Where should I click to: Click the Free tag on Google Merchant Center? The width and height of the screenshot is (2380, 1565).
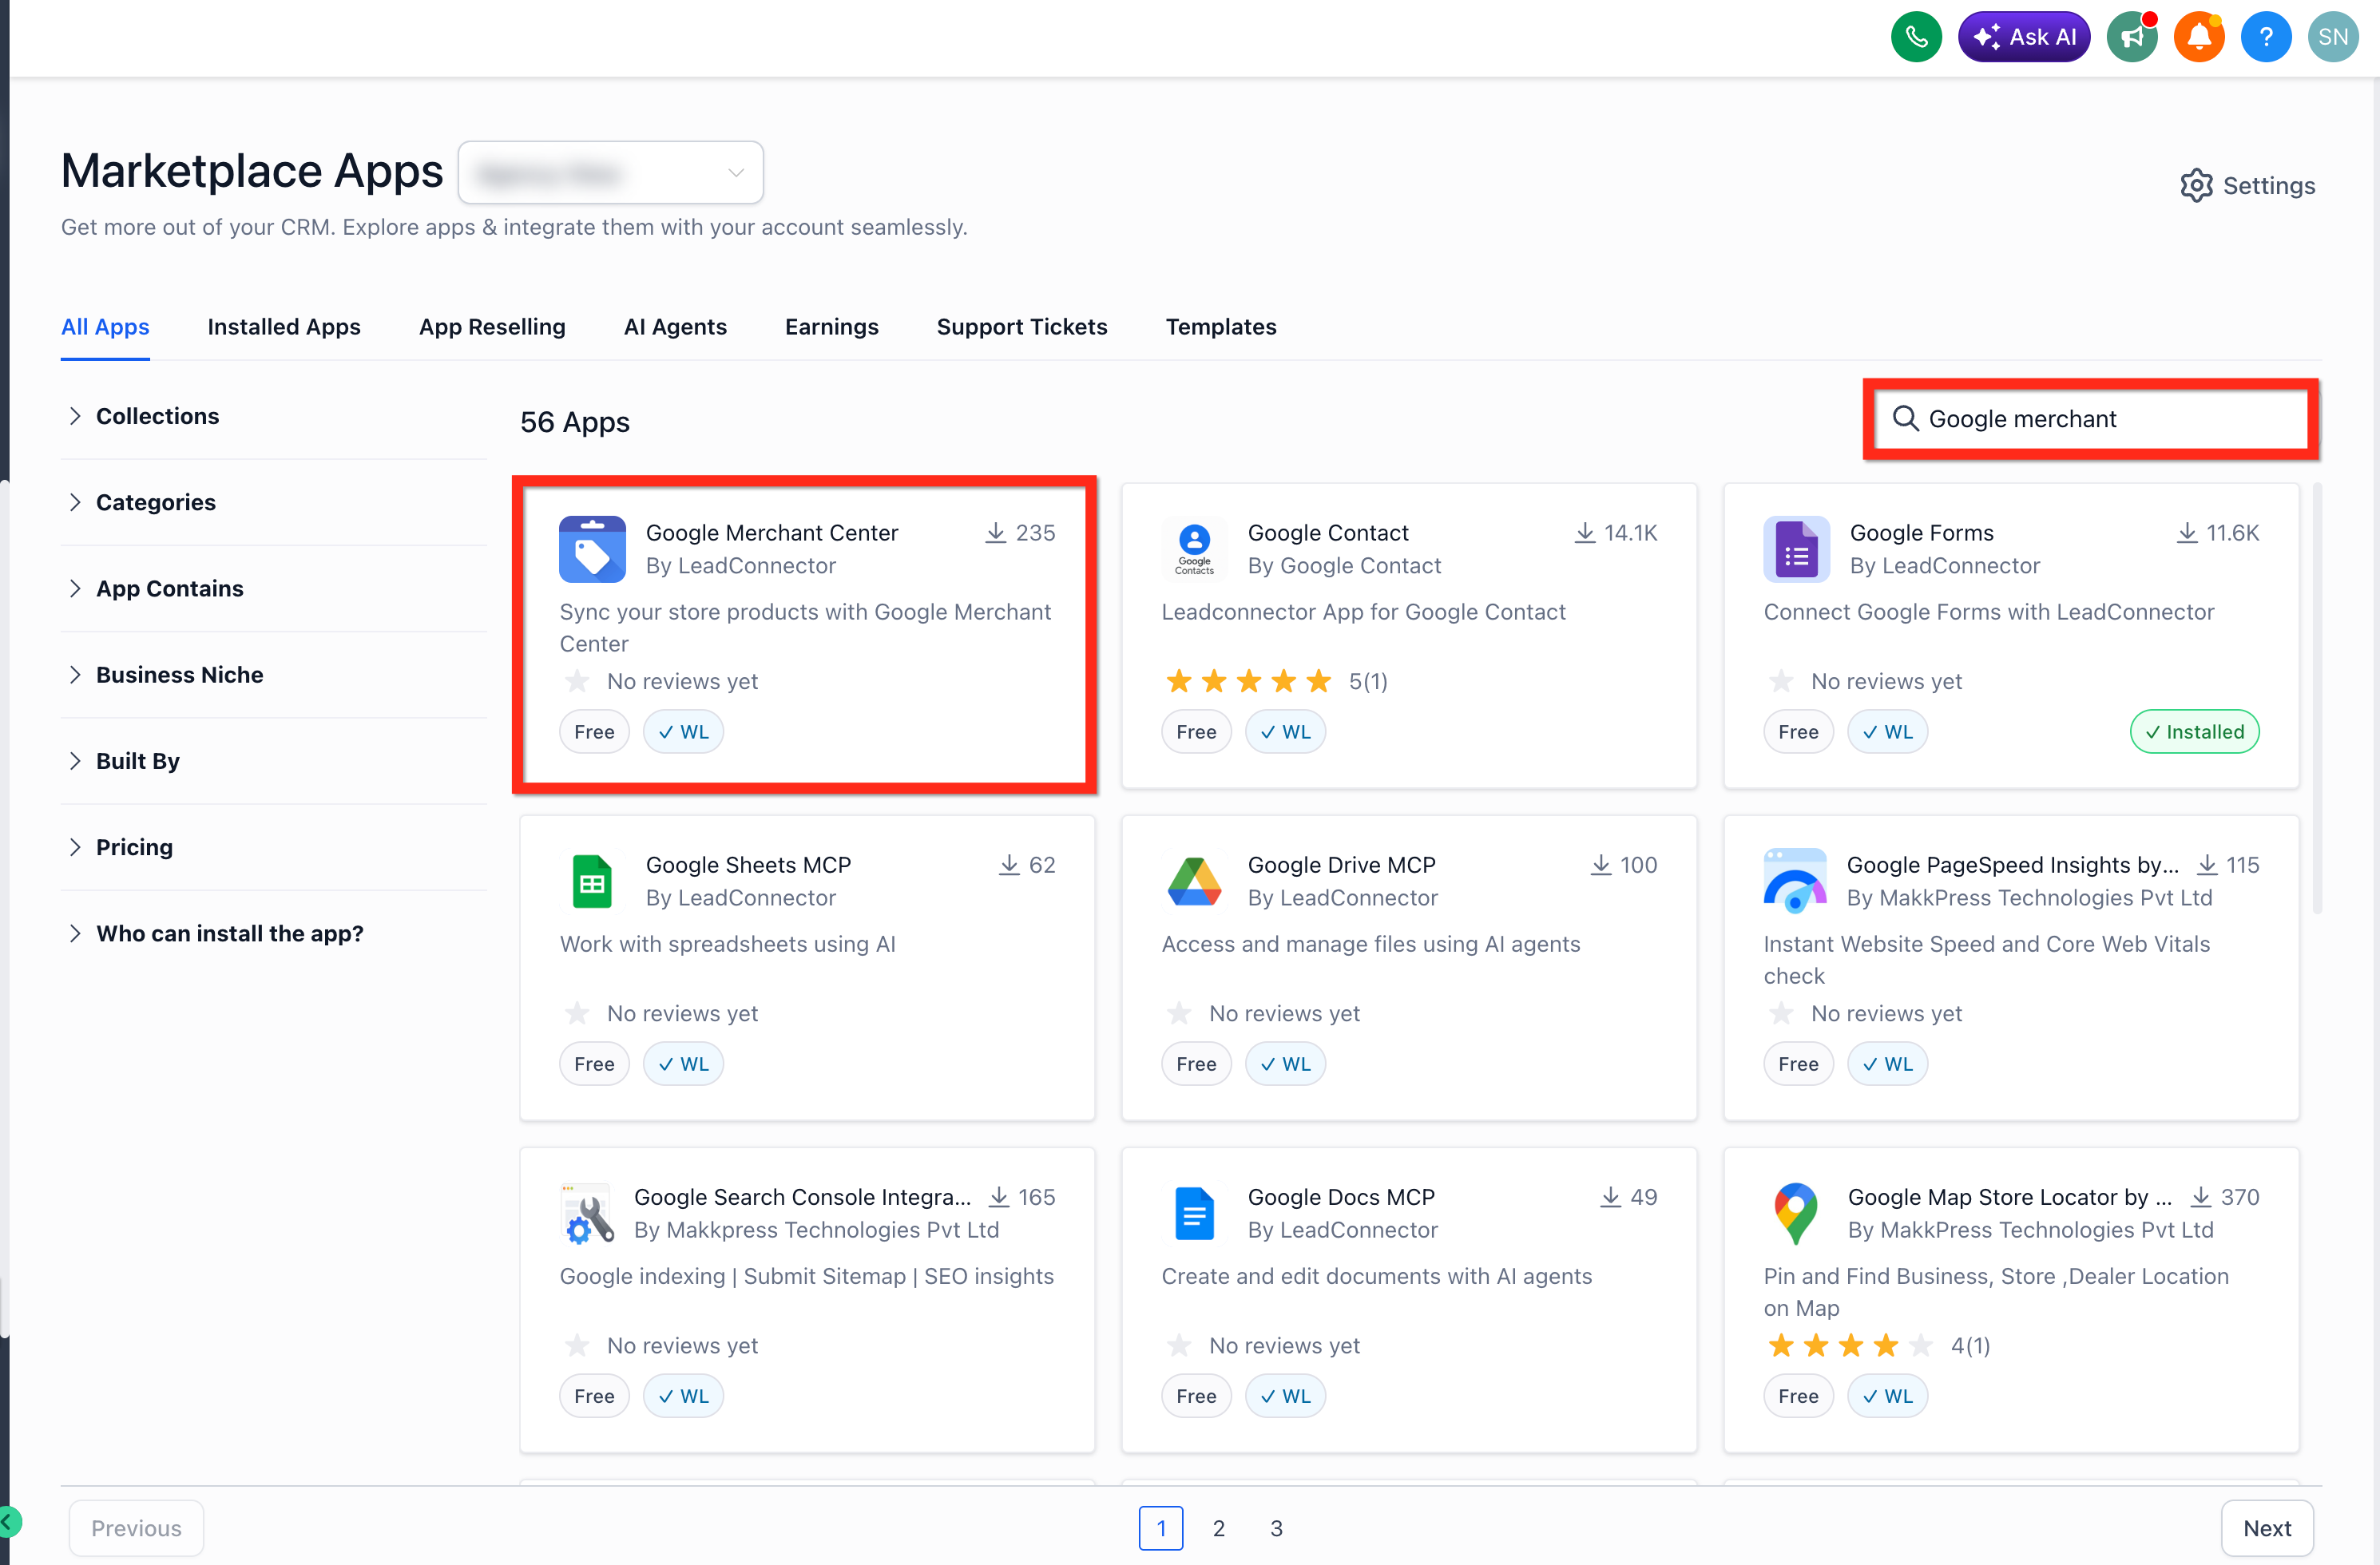[x=594, y=732]
